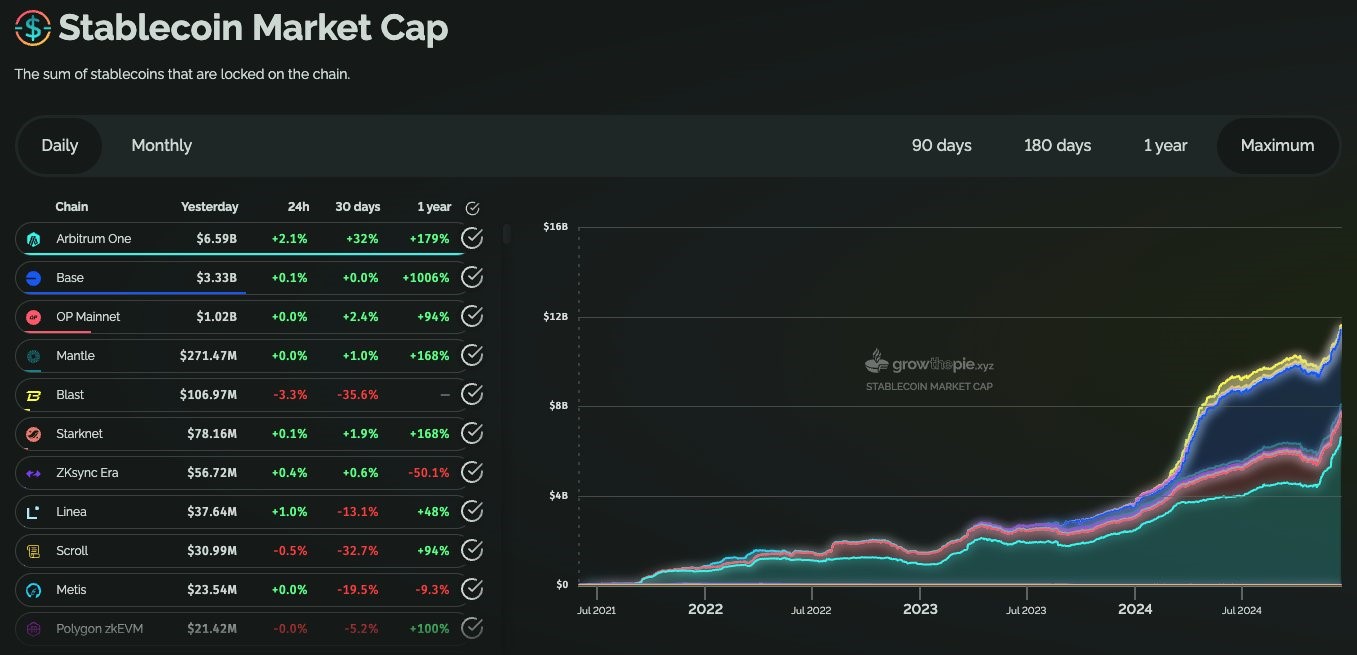Click the Base chain logo

[x=33, y=278]
